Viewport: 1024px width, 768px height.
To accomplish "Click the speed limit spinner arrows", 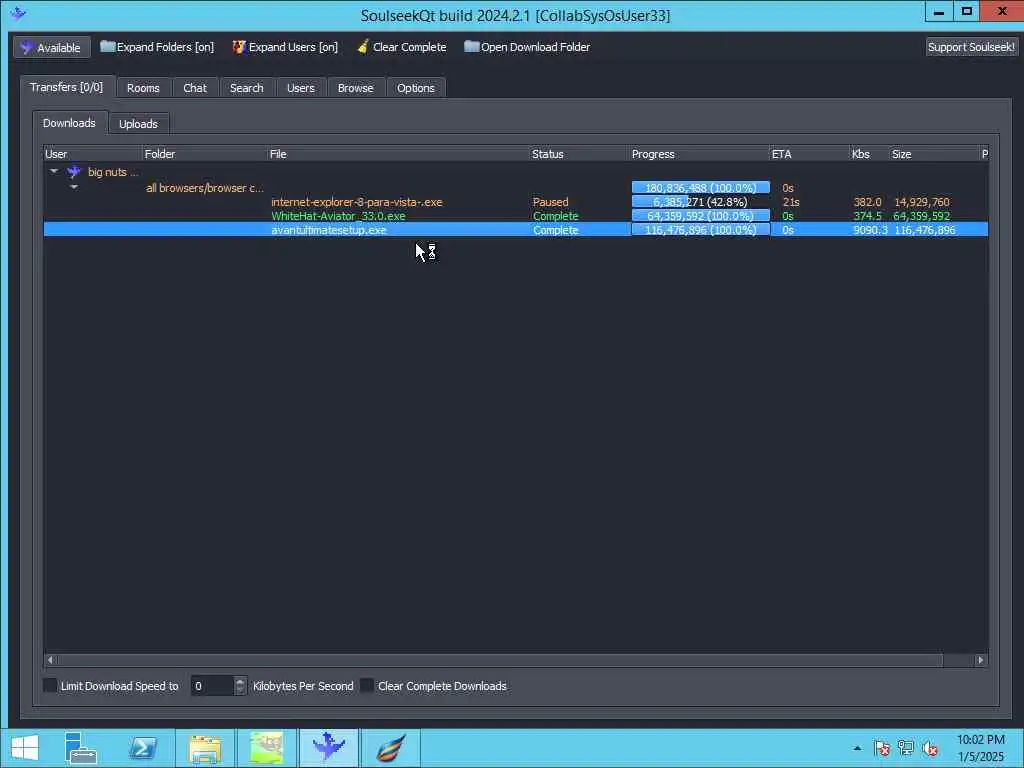I will coord(240,686).
